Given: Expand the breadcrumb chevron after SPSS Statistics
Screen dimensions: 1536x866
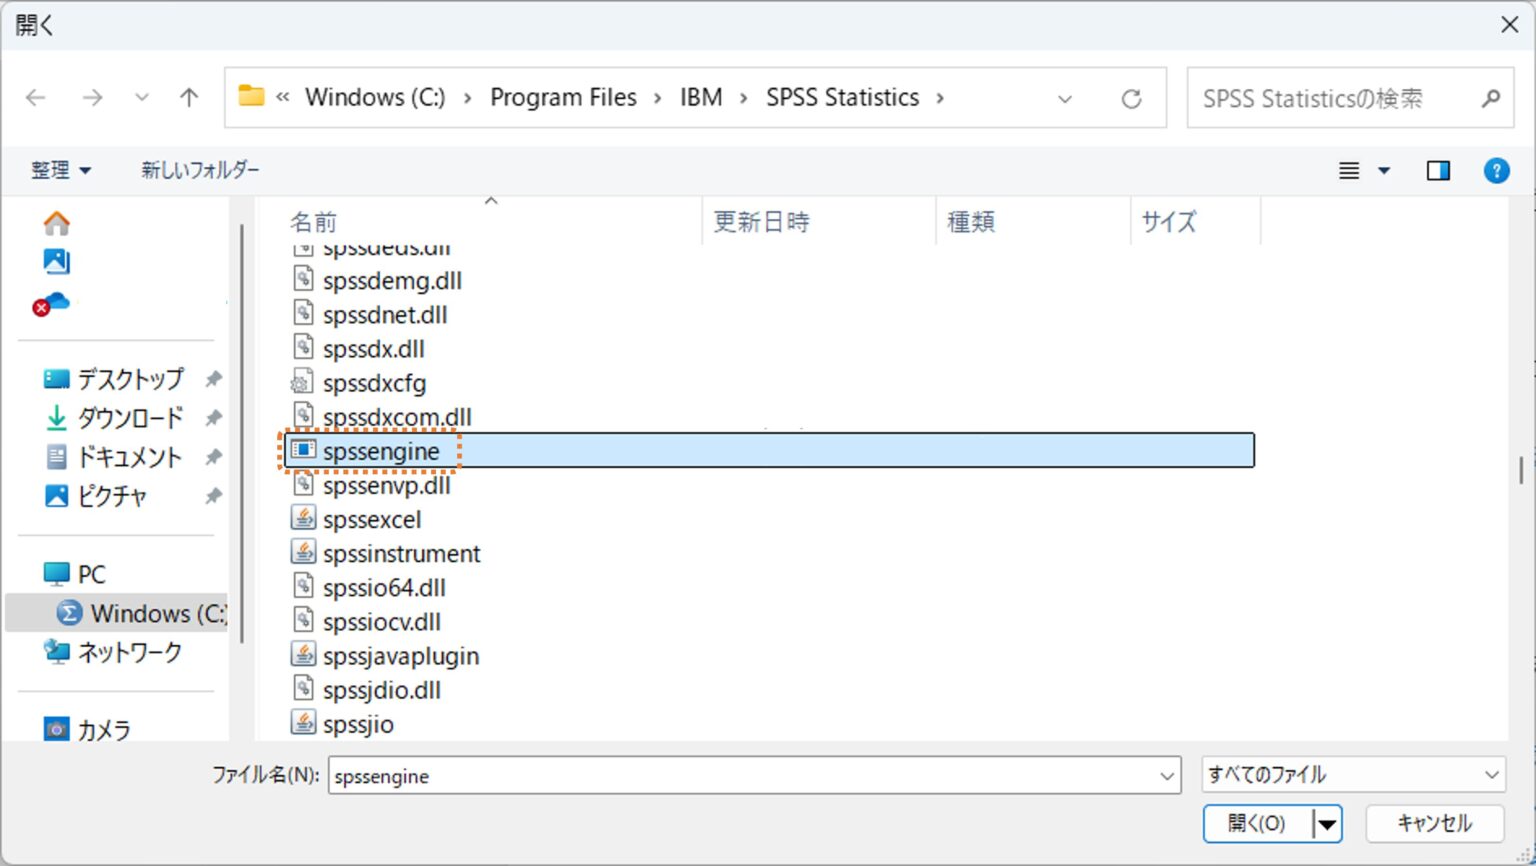Looking at the screenshot, I should [x=940, y=97].
